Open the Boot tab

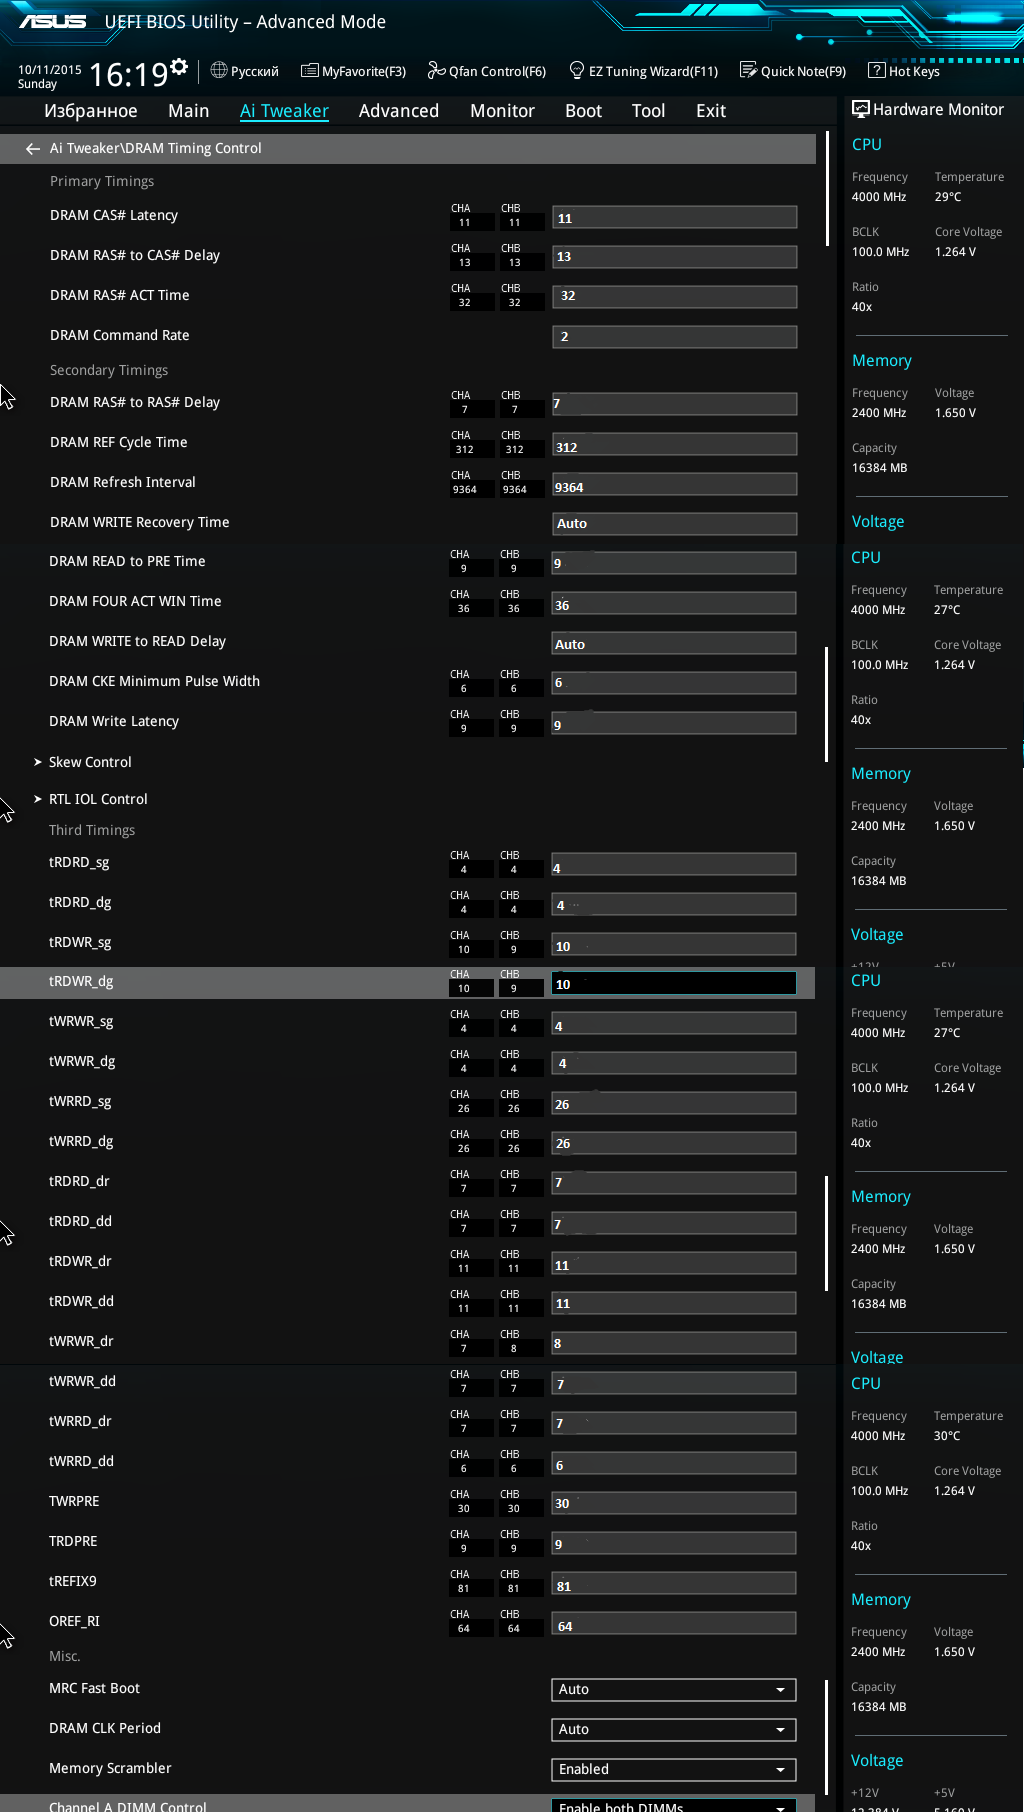click(584, 111)
